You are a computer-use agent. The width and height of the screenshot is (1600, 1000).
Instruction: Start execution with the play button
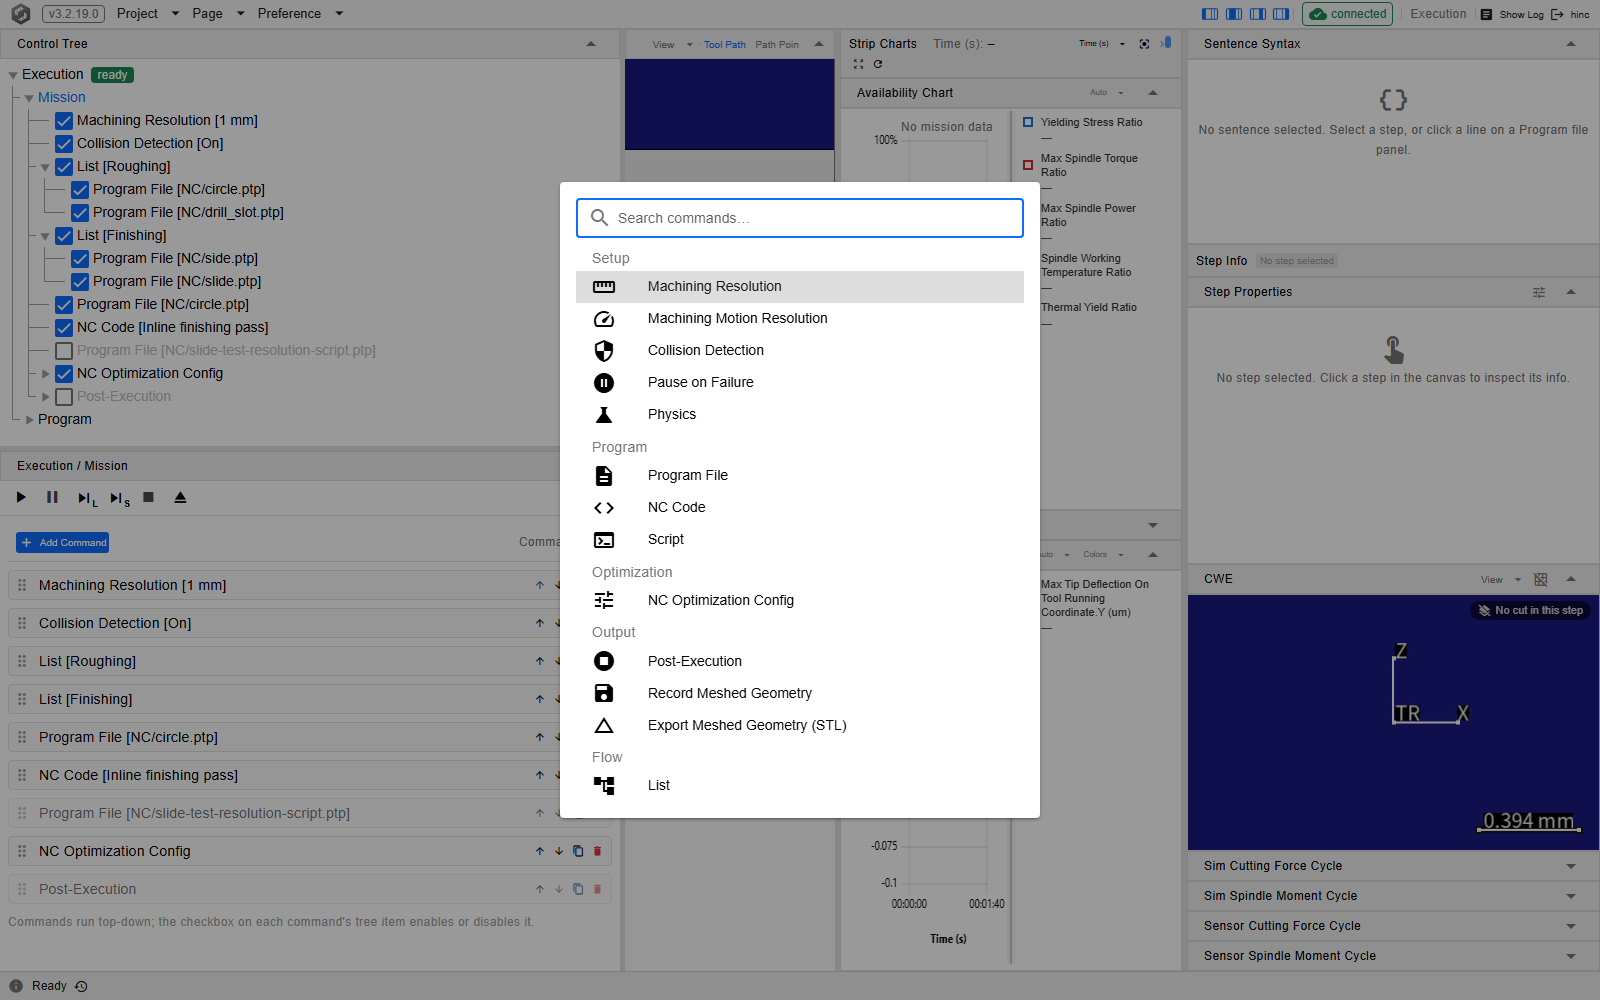pos(21,497)
